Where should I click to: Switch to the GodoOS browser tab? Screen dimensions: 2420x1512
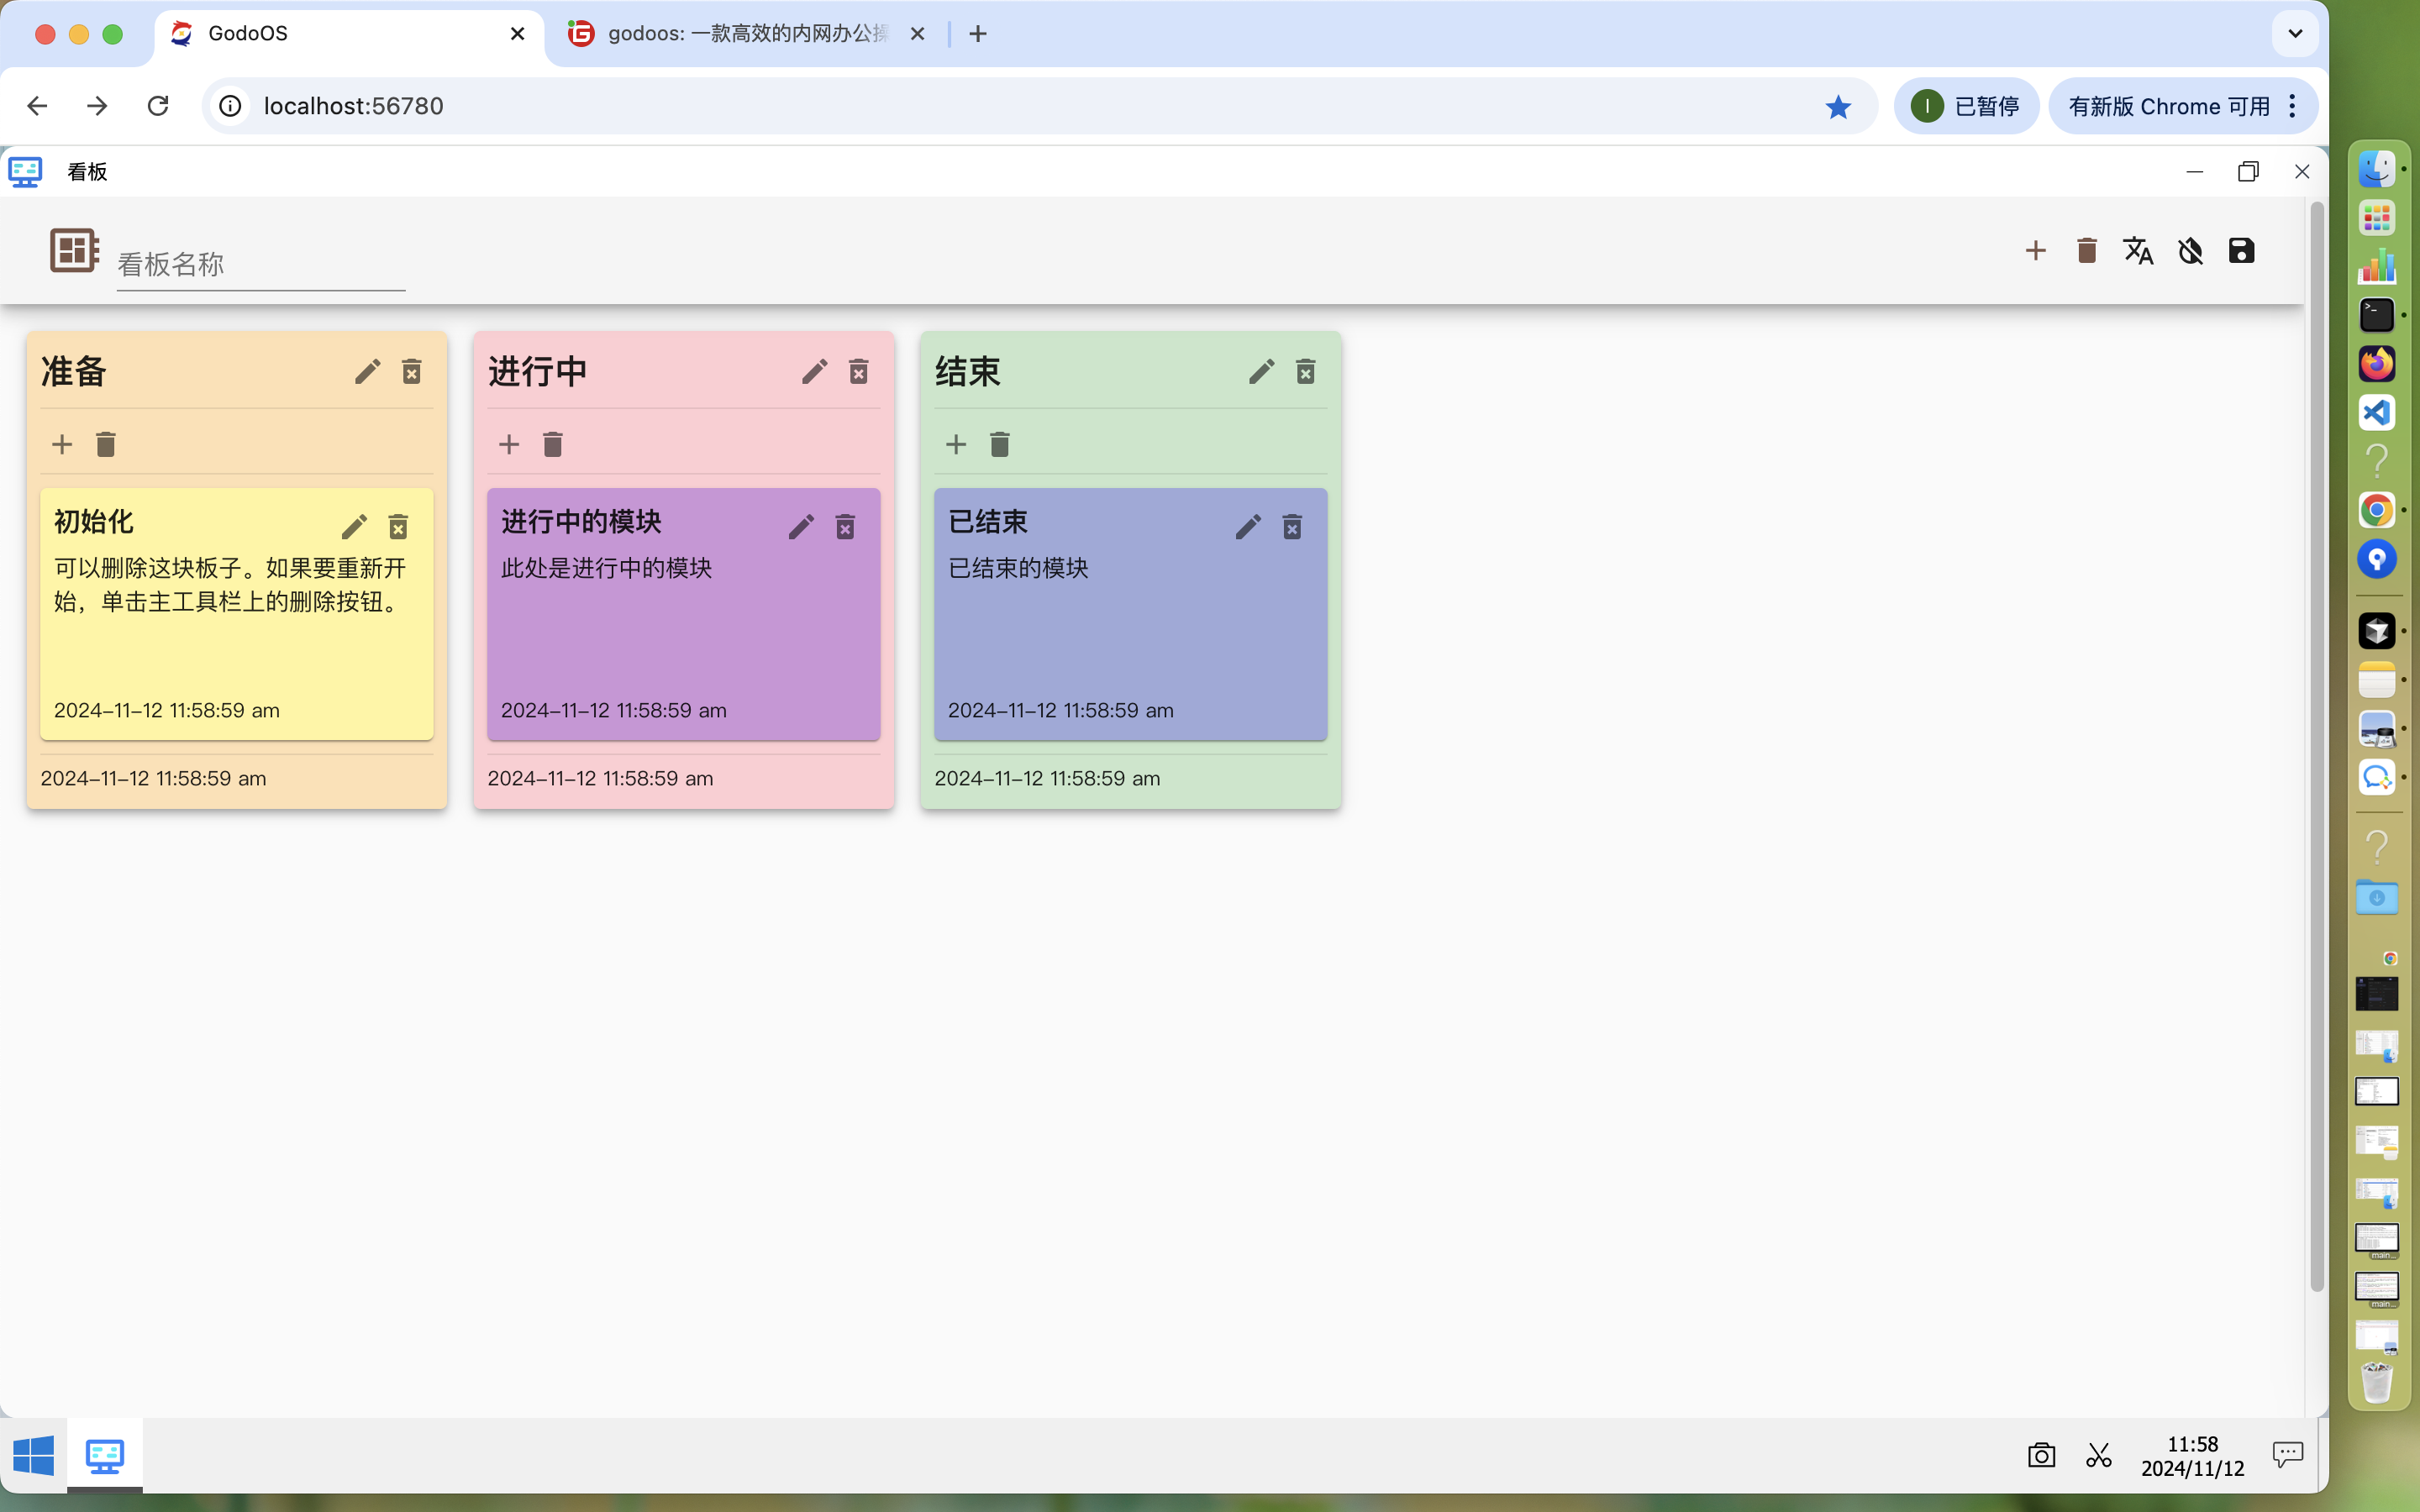click(348, 34)
